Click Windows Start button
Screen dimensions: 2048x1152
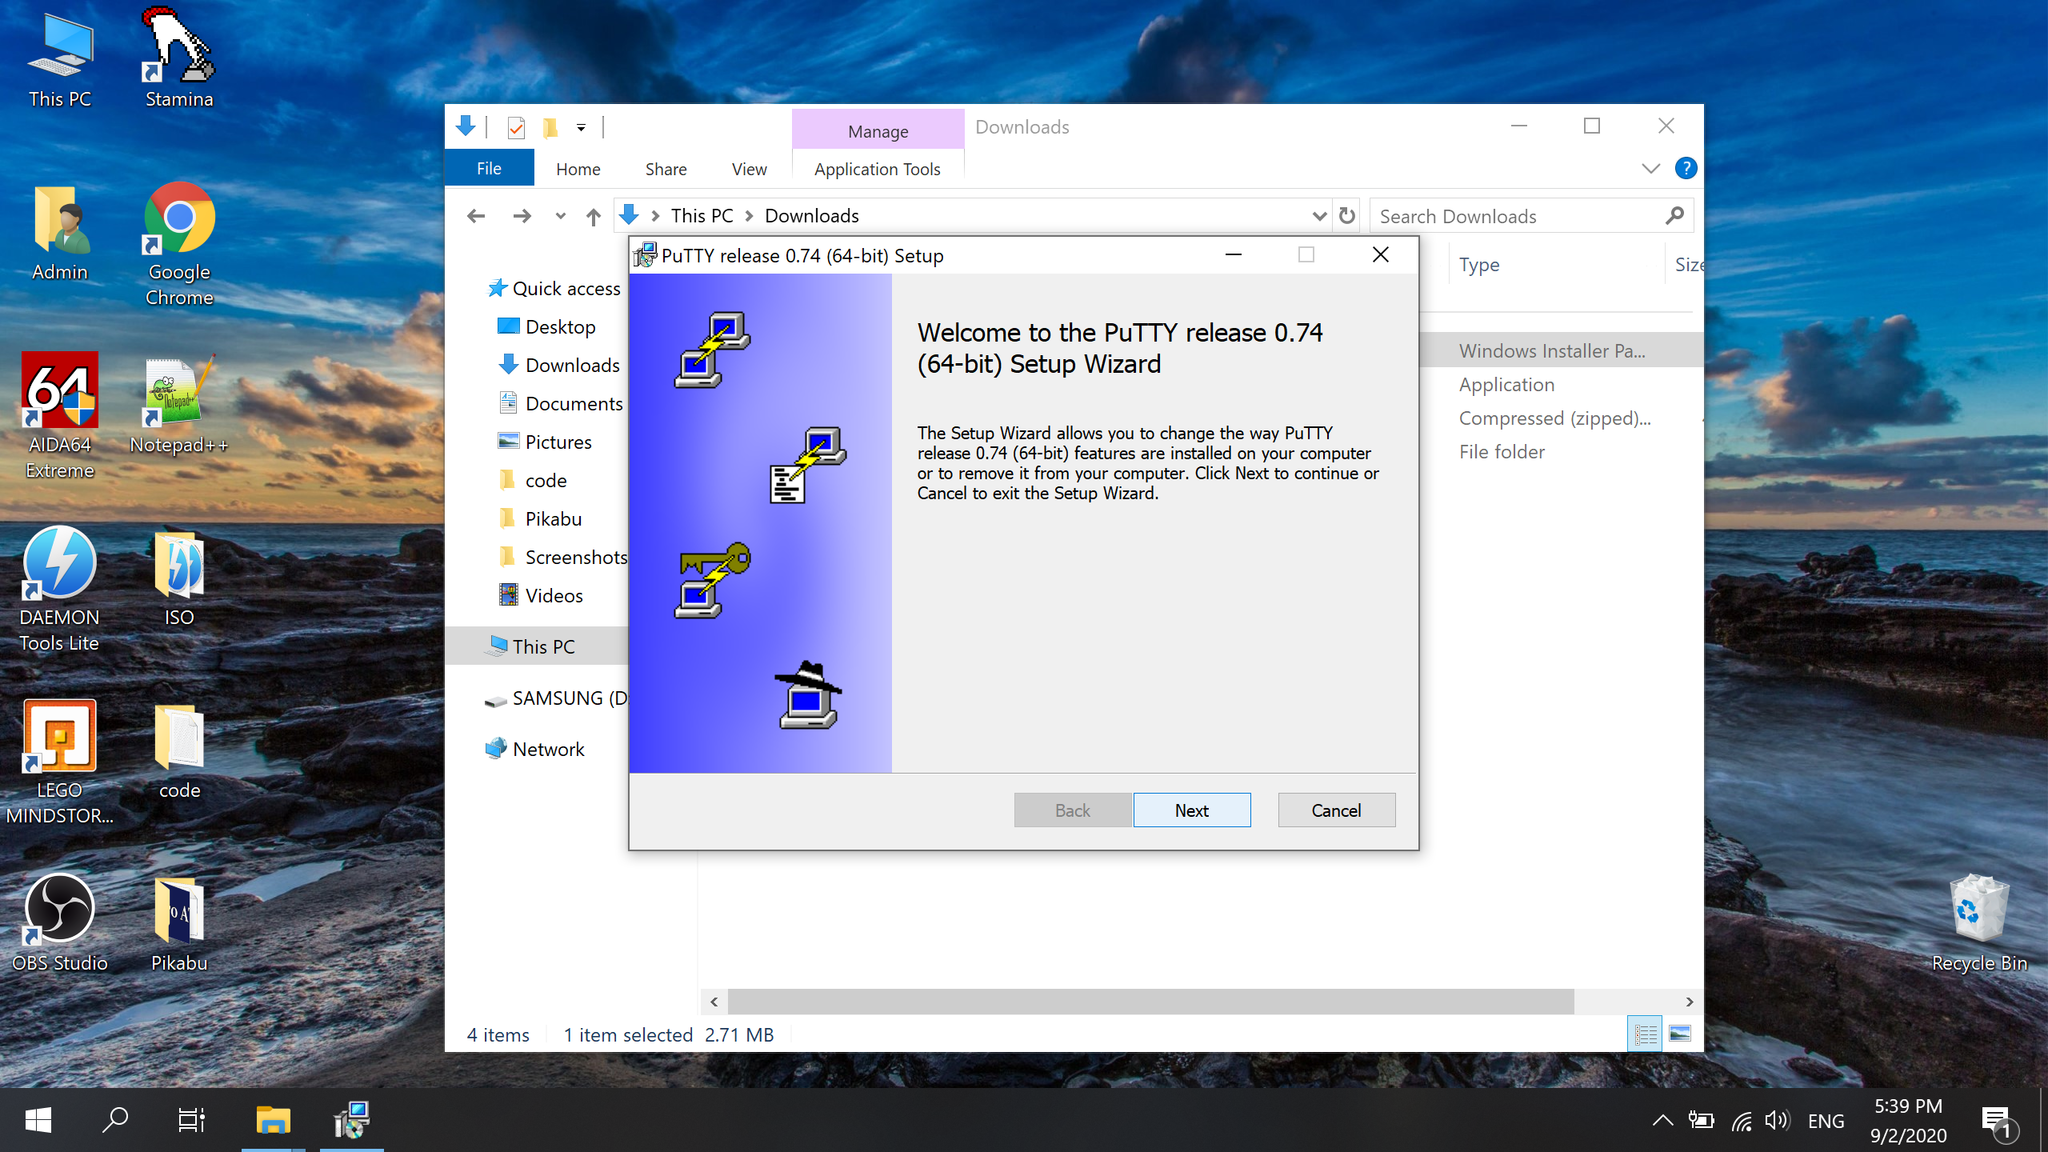pos(38,1120)
